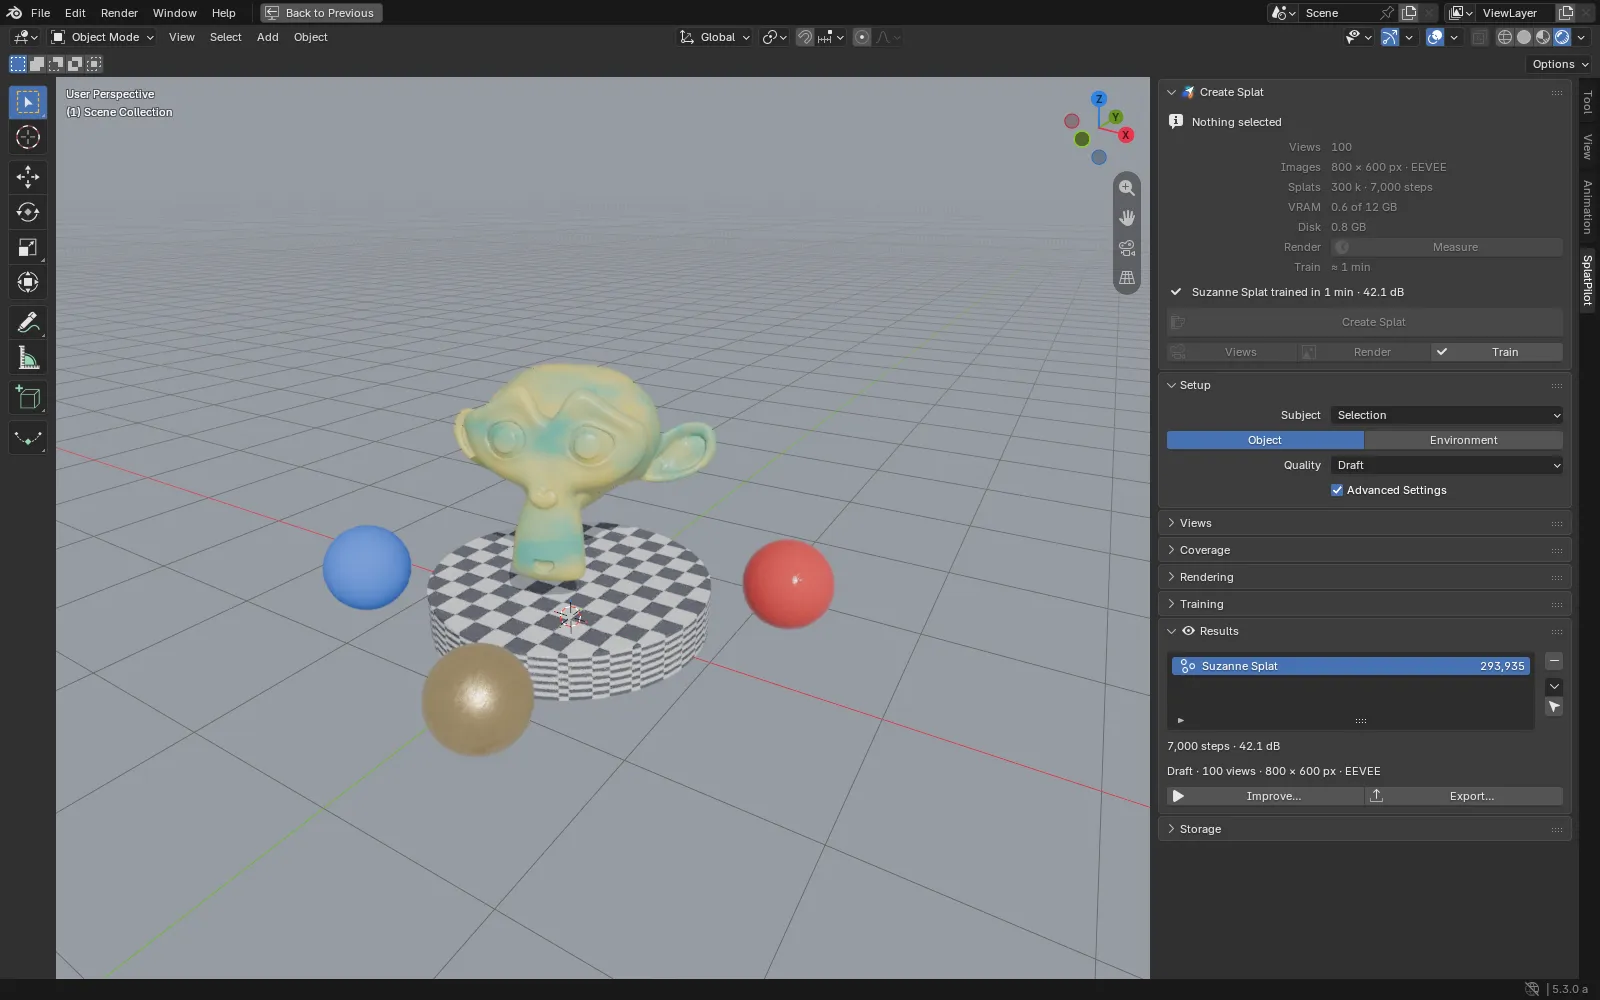
Task: Open the File menu
Action: coord(40,13)
